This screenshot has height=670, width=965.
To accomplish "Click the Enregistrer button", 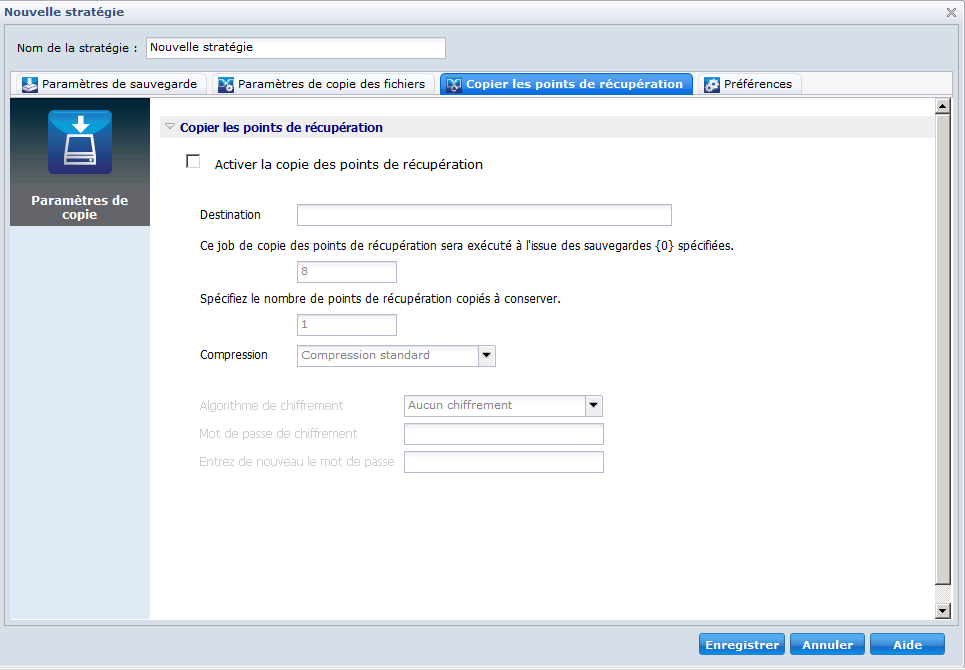I will [741, 645].
